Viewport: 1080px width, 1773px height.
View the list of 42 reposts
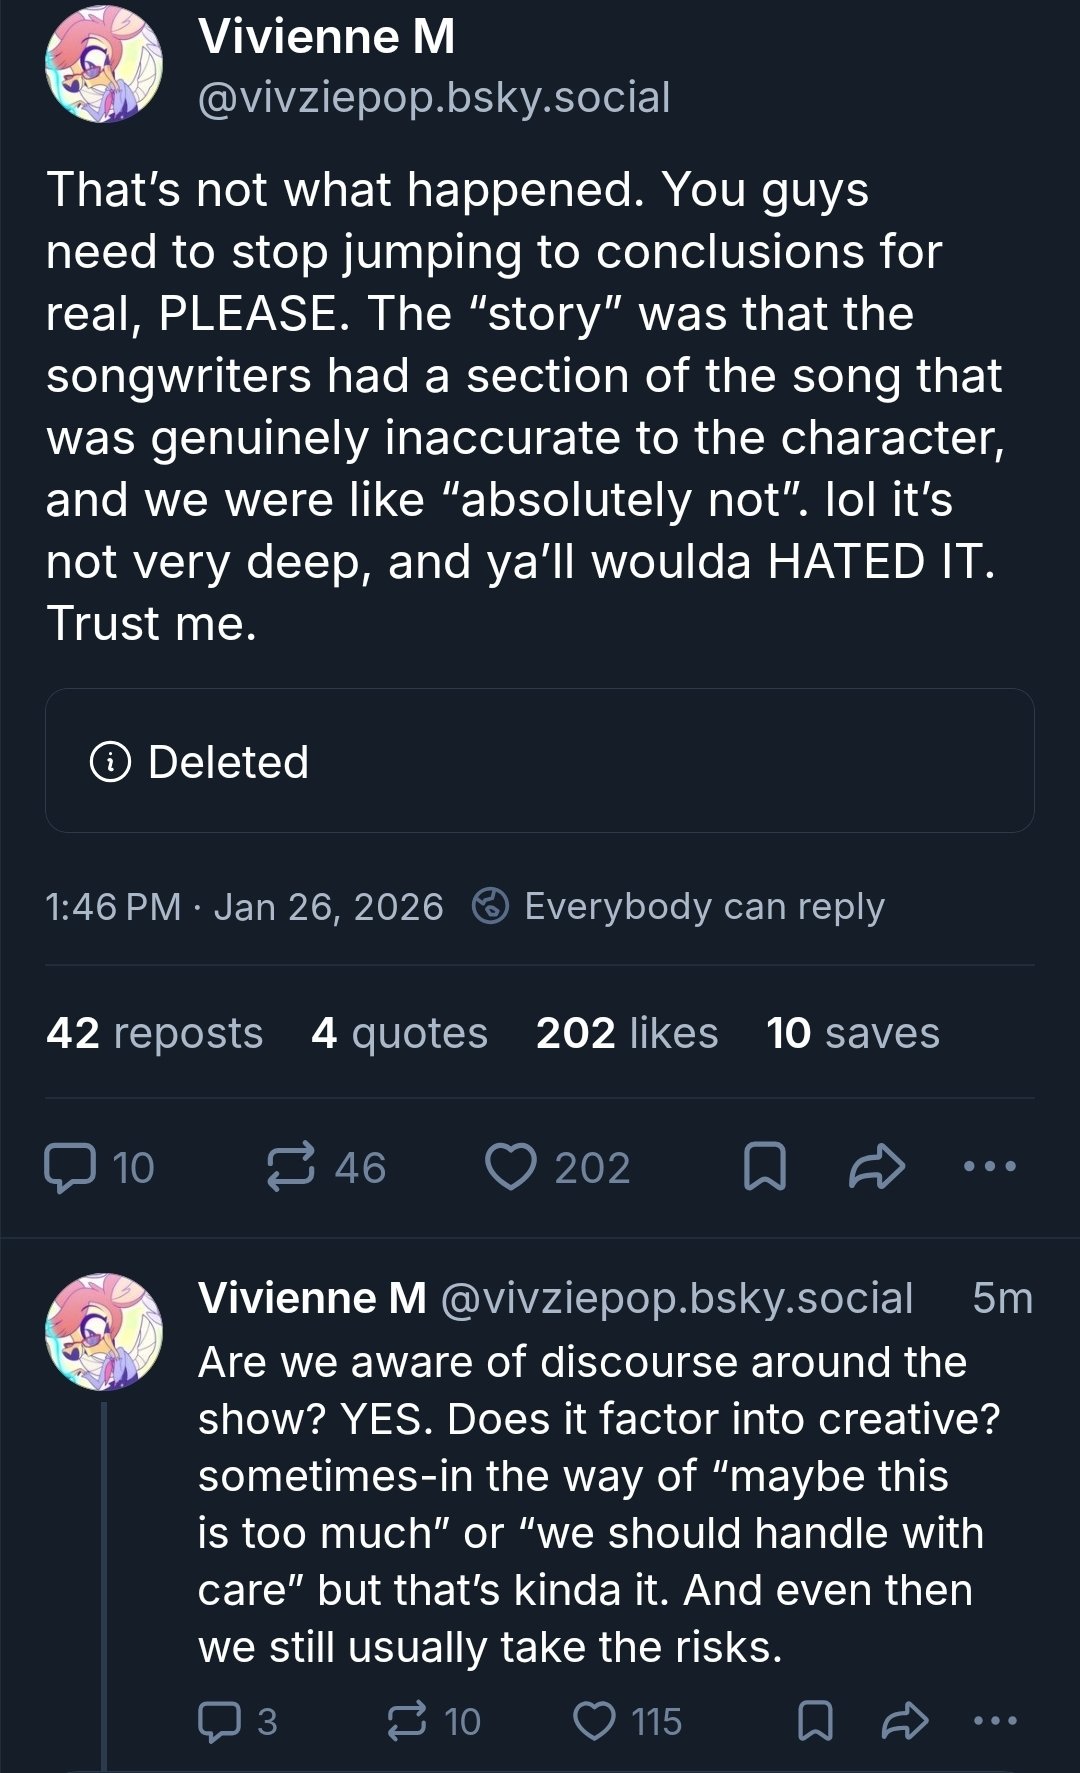155,1033
